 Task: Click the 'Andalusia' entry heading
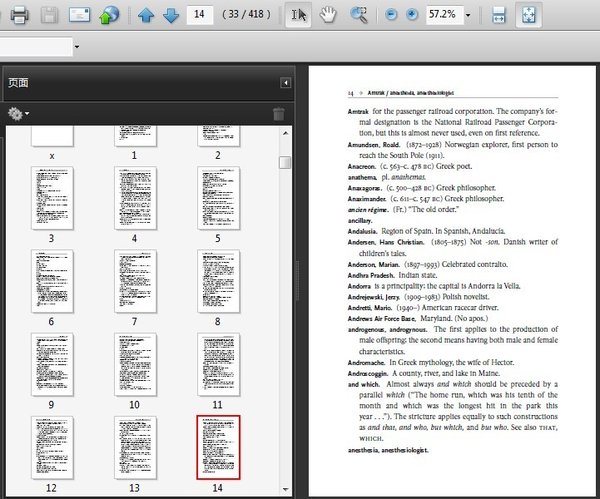pyautogui.click(x=362, y=231)
